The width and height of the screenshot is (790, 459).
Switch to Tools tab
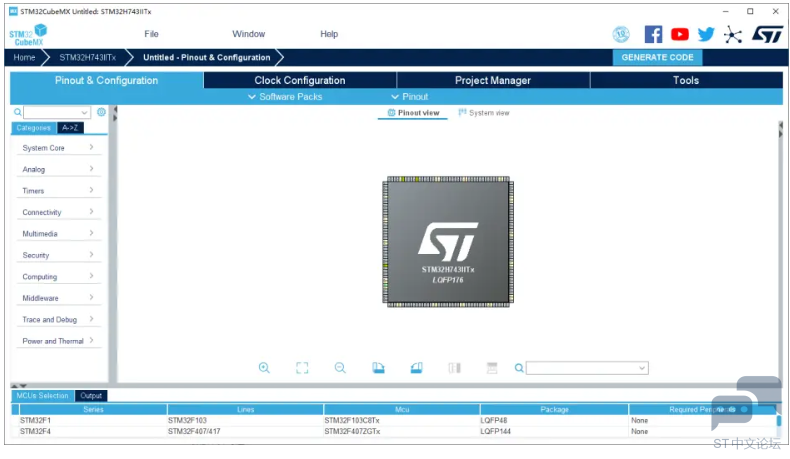(x=686, y=80)
